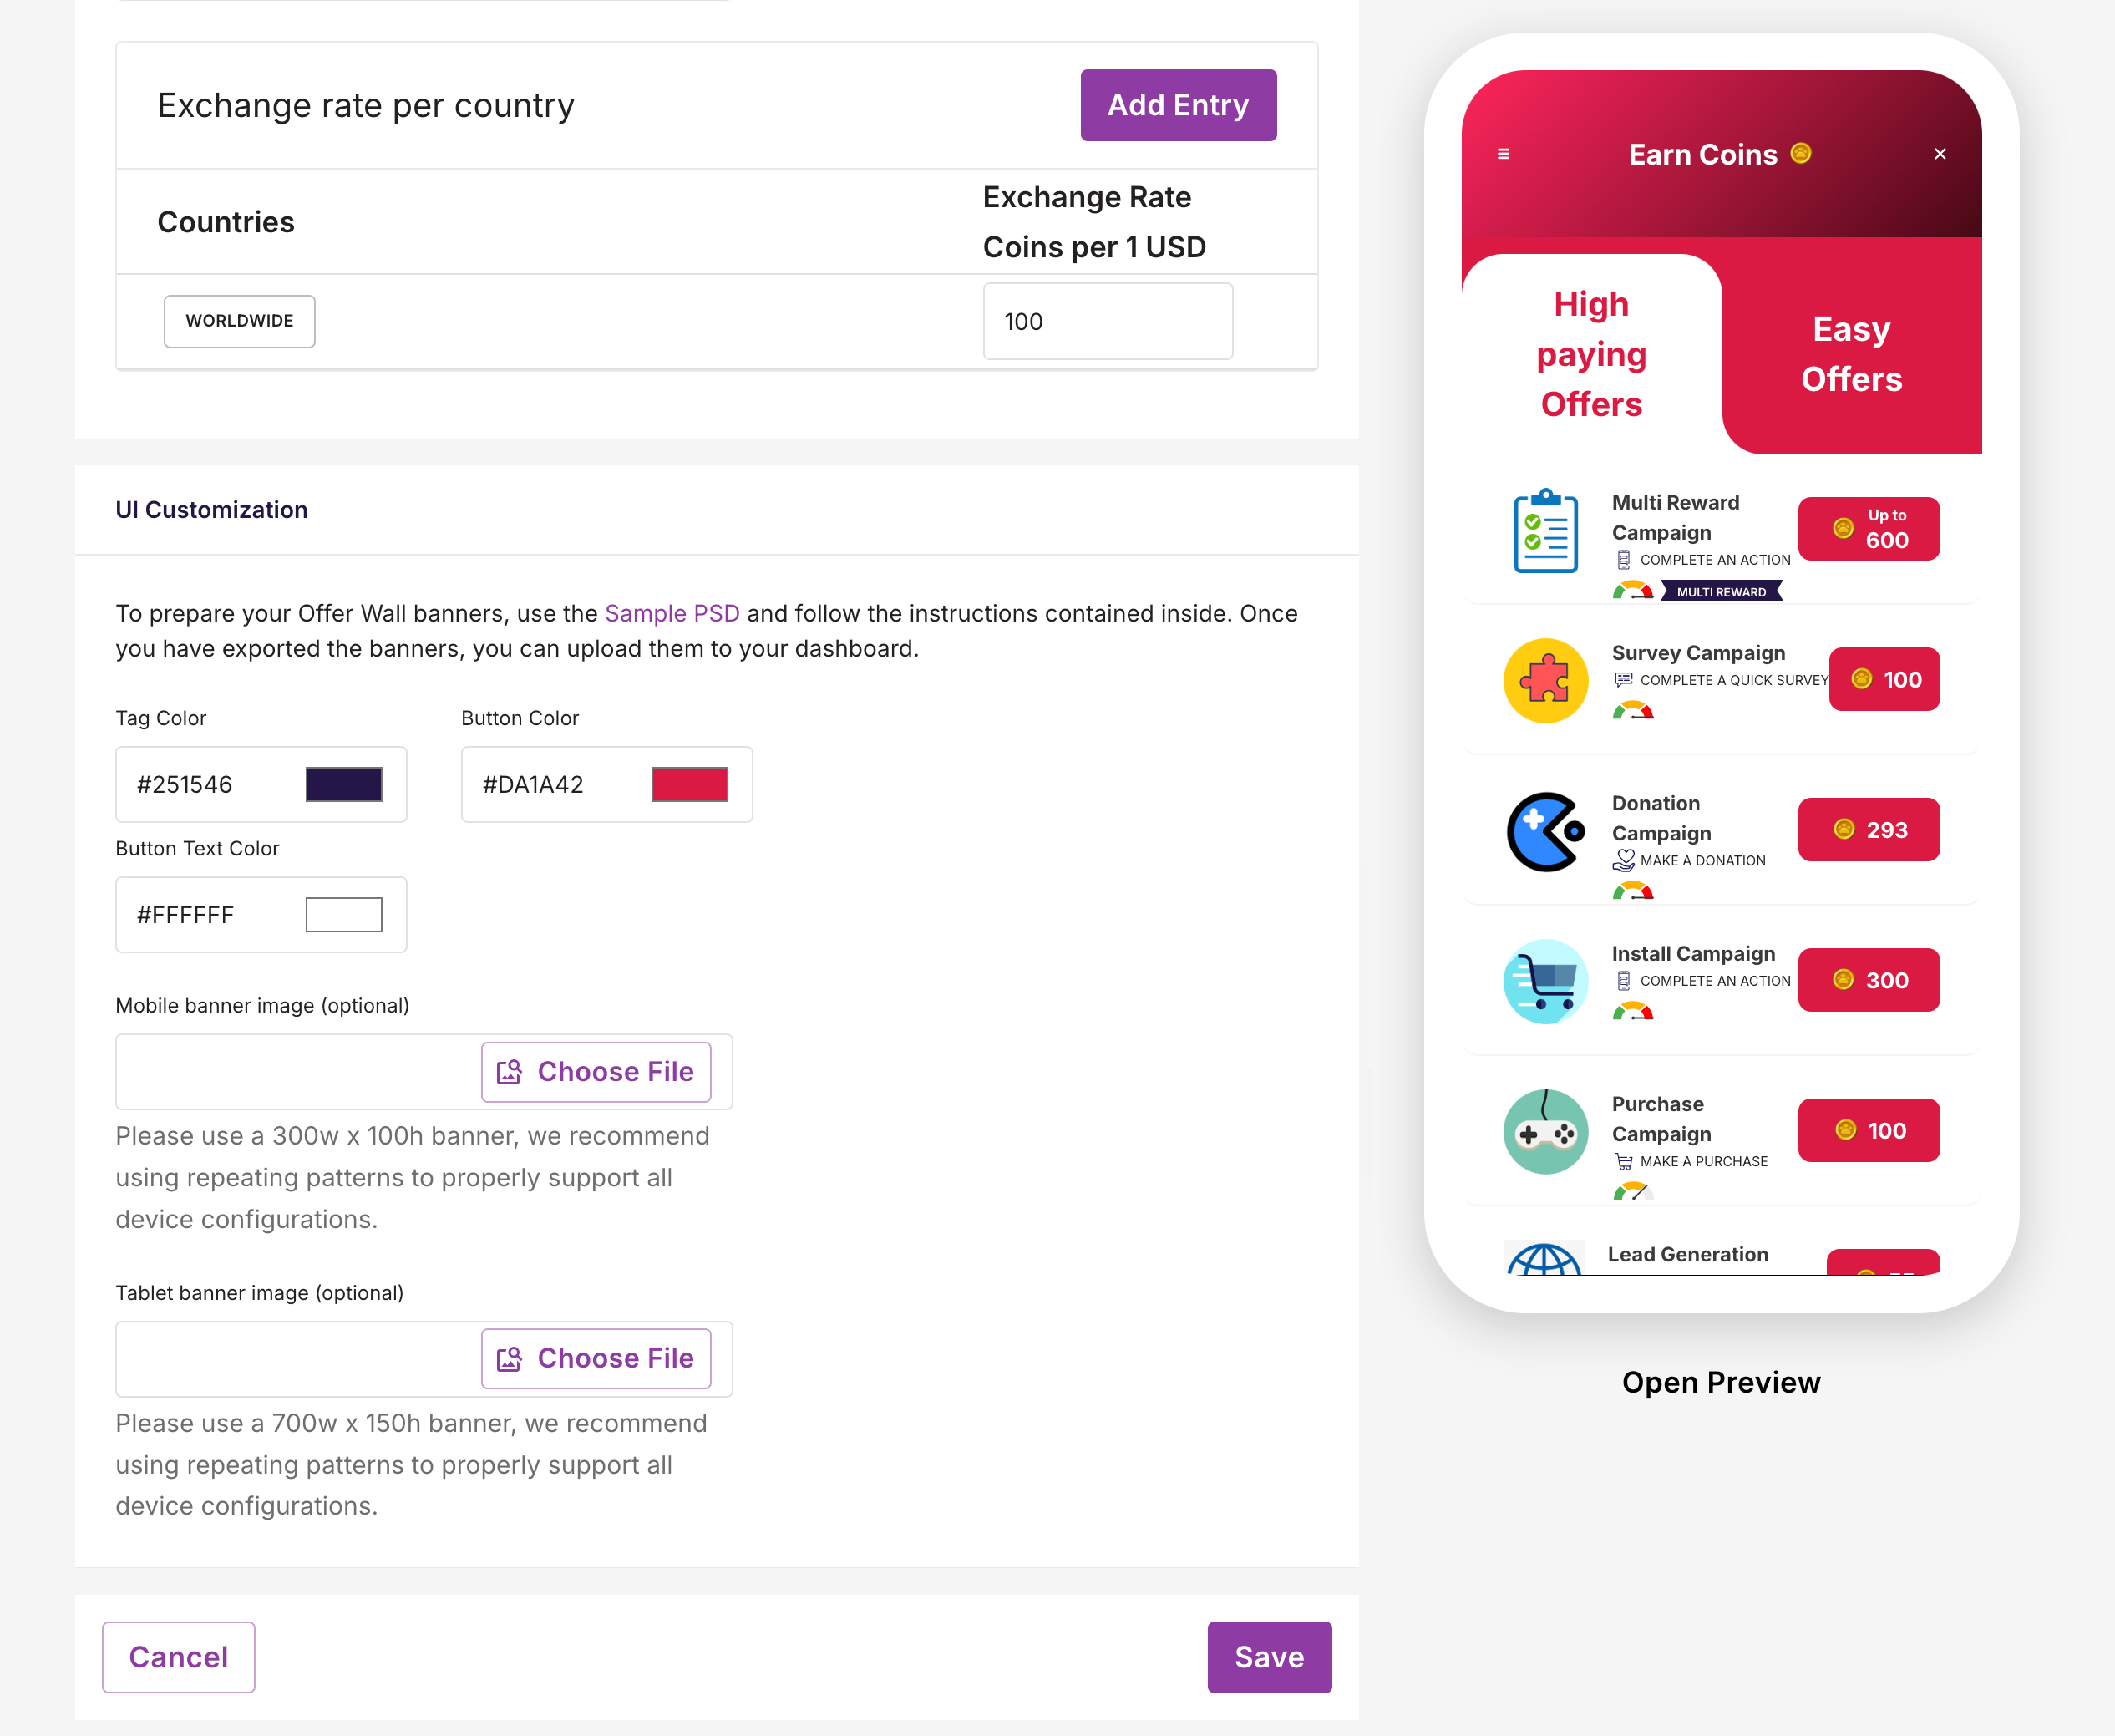
Task: Close the Earn Coins preview panel
Action: point(1939,154)
